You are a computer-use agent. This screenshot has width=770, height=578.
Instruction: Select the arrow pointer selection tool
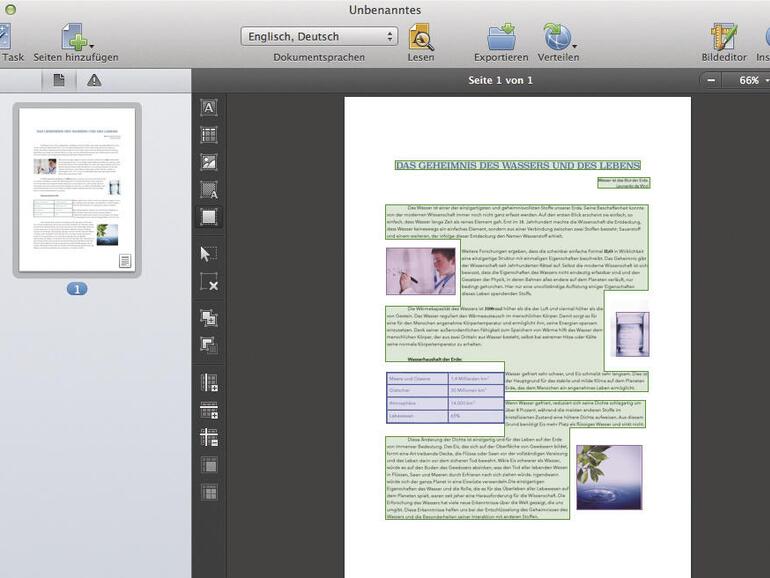coord(209,253)
